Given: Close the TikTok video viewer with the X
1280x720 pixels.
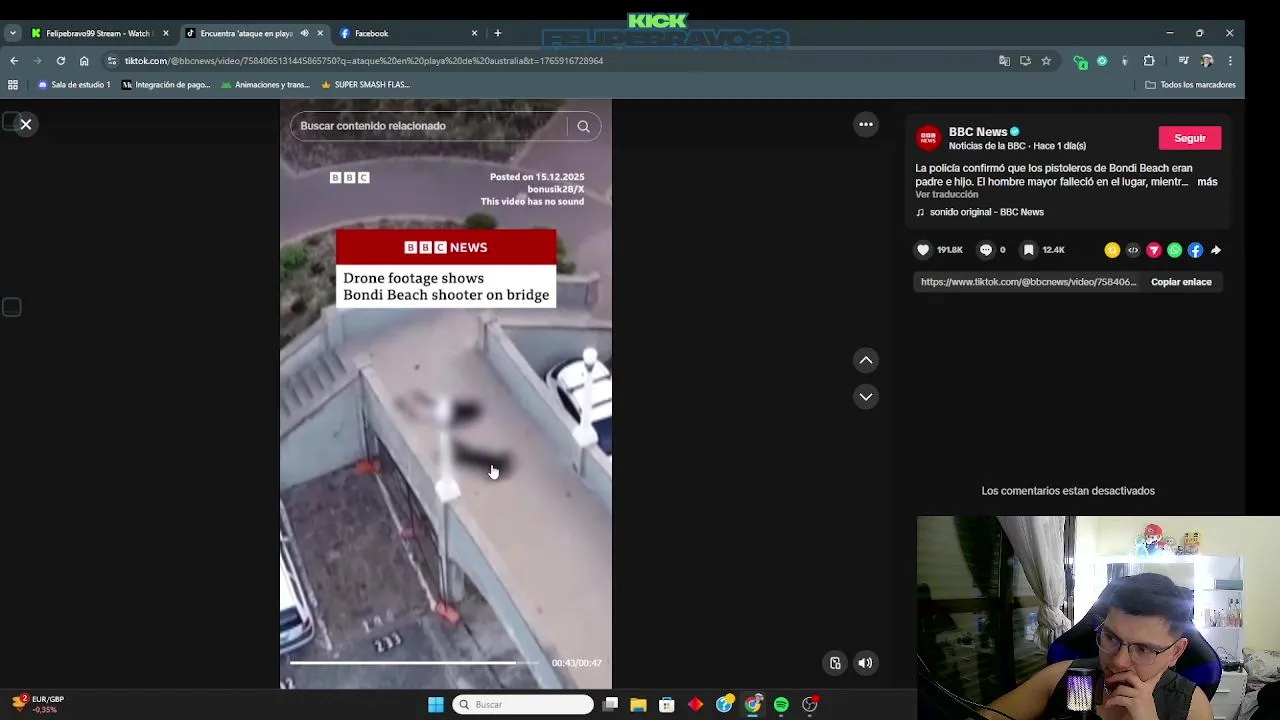Looking at the screenshot, I should pos(26,124).
